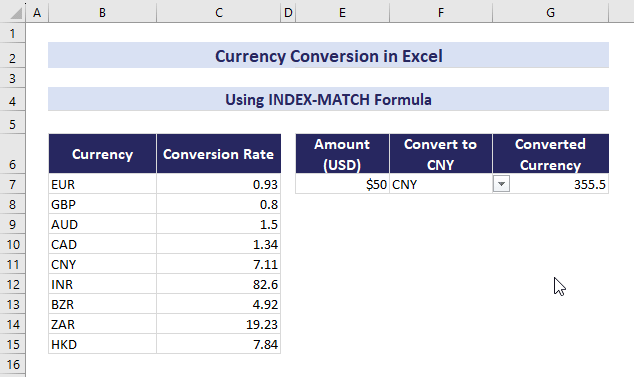Select row 9 header

pos(13,224)
